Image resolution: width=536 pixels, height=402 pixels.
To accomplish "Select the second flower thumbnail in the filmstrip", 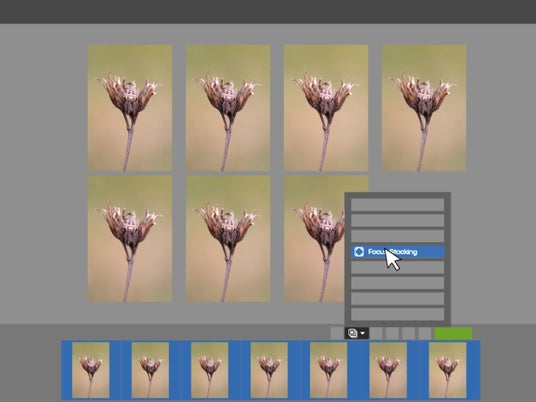I will click(150, 370).
